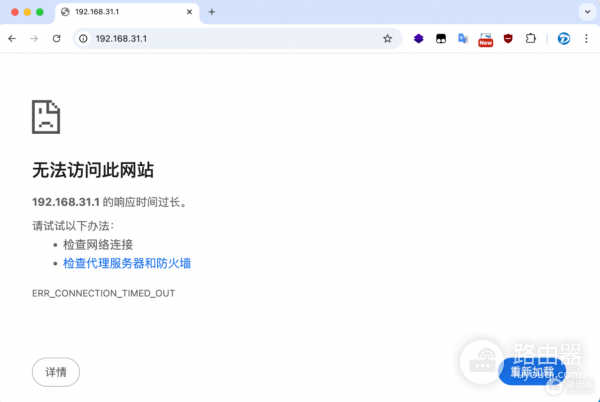
Task: Open a new tab with plus button
Action: [x=212, y=12]
